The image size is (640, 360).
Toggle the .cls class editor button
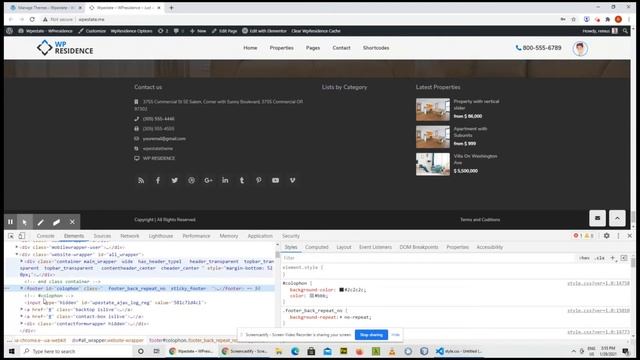coord(600,258)
